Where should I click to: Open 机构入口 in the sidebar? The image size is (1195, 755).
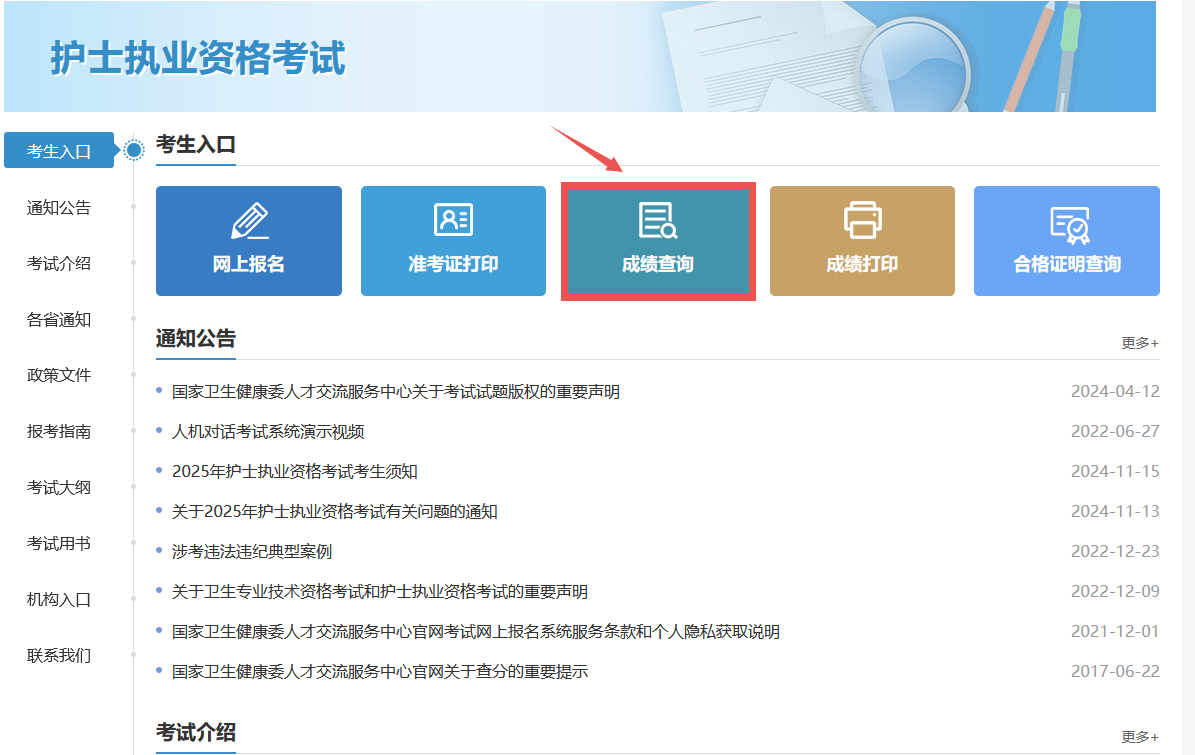59,600
